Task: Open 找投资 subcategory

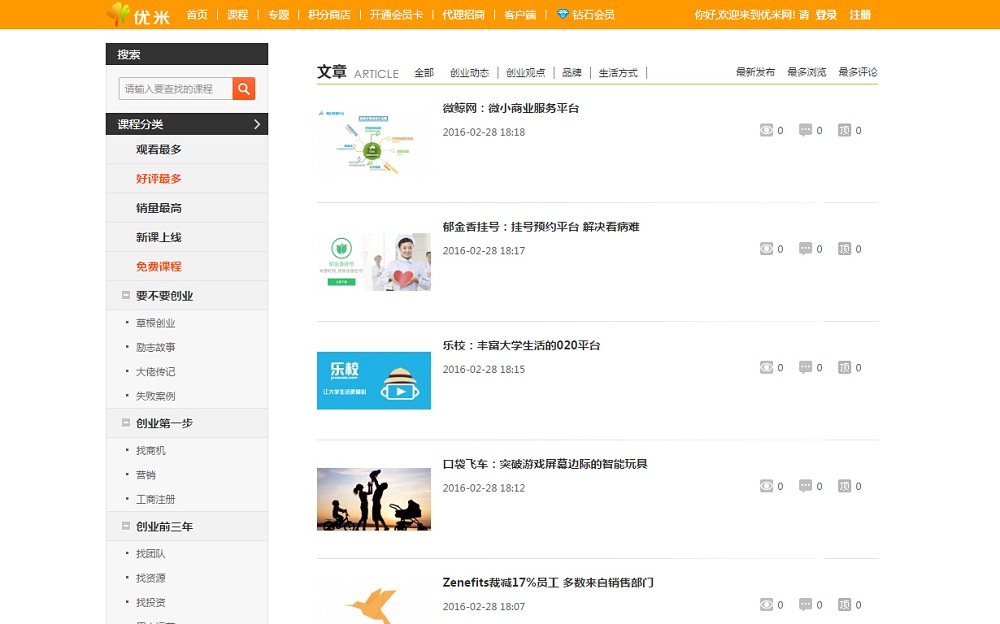Action: point(151,602)
